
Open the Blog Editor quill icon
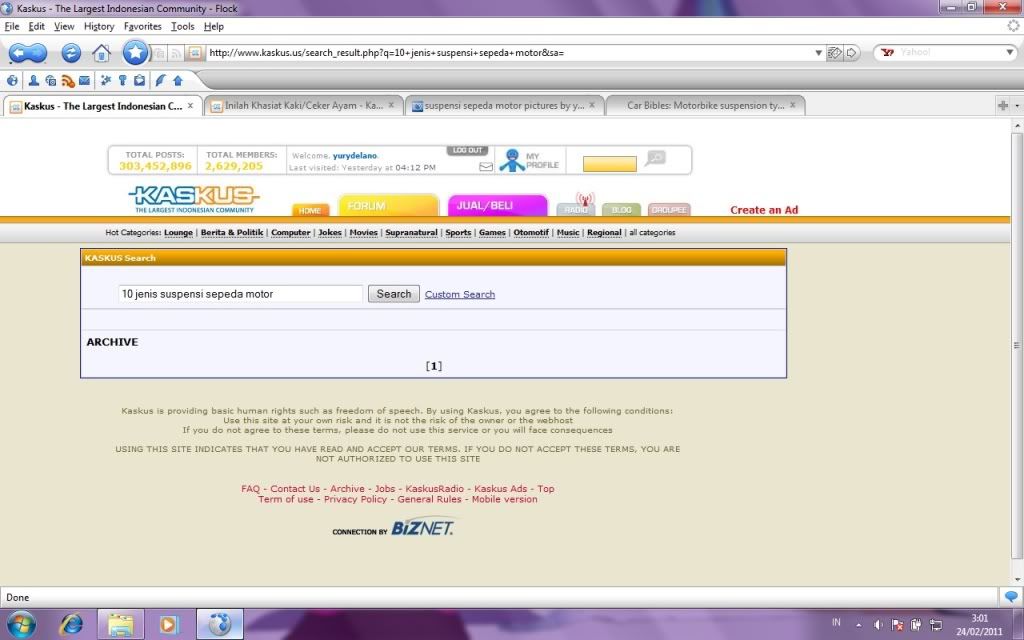click(x=160, y=80)
